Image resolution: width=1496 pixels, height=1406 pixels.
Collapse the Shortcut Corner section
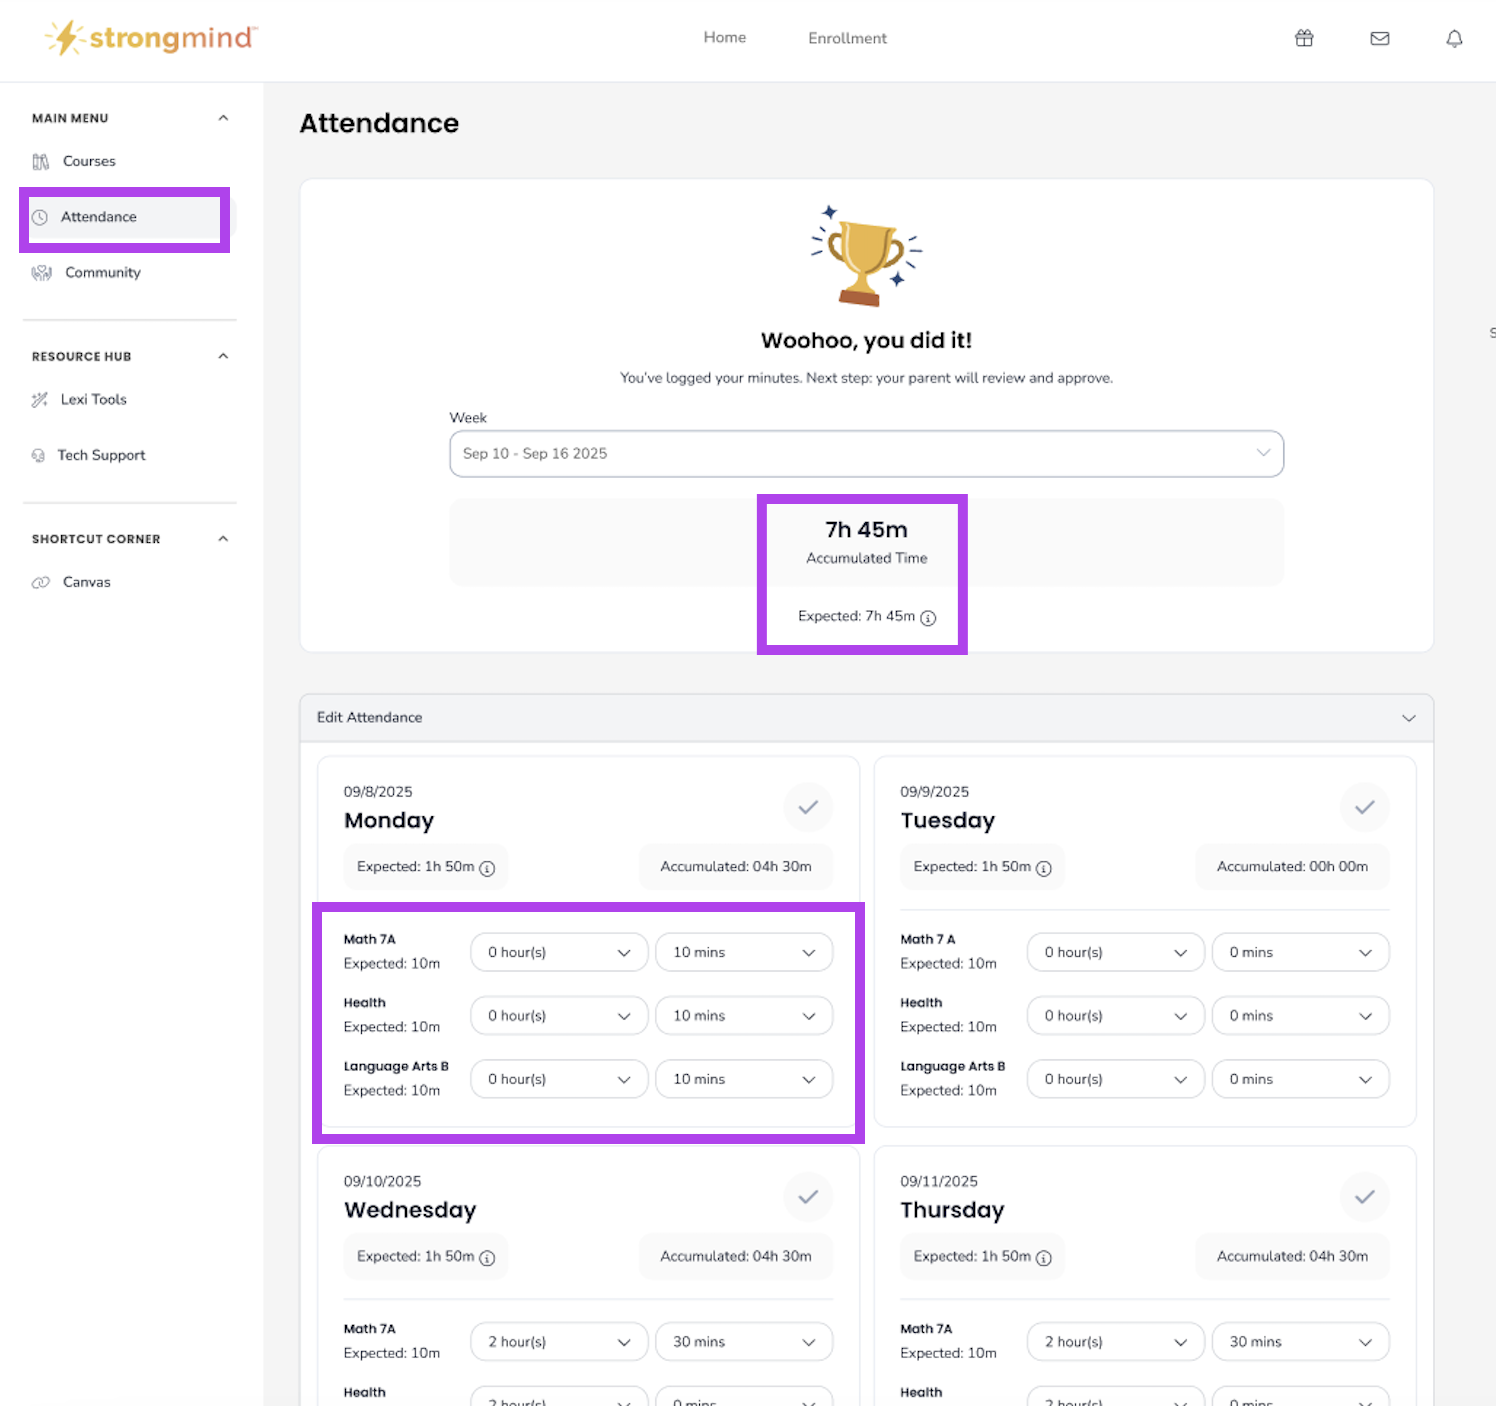point(223,539)
